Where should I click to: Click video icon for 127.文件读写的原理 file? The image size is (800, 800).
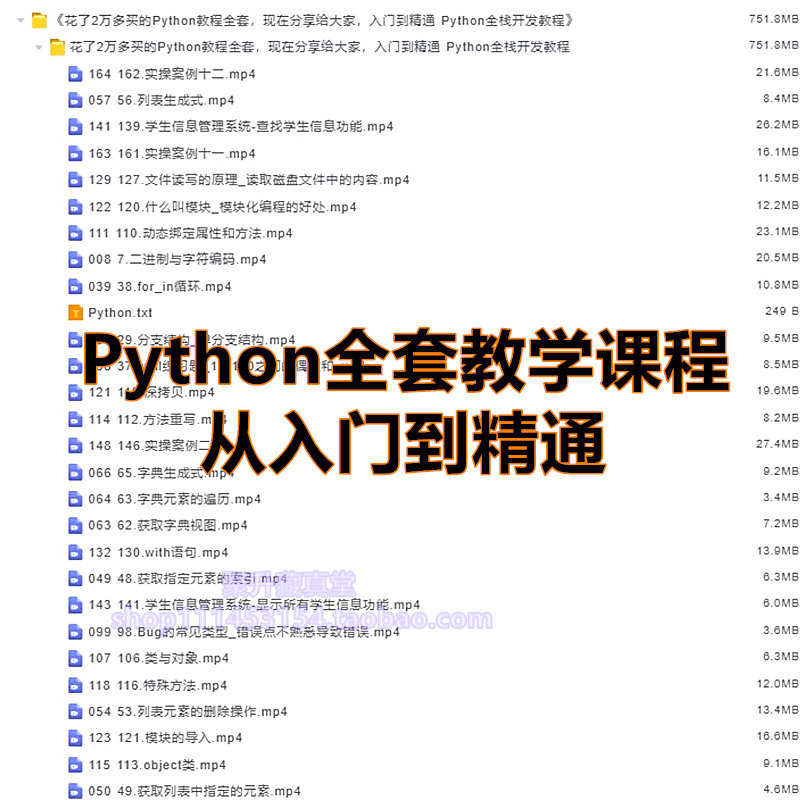(75, 180)
